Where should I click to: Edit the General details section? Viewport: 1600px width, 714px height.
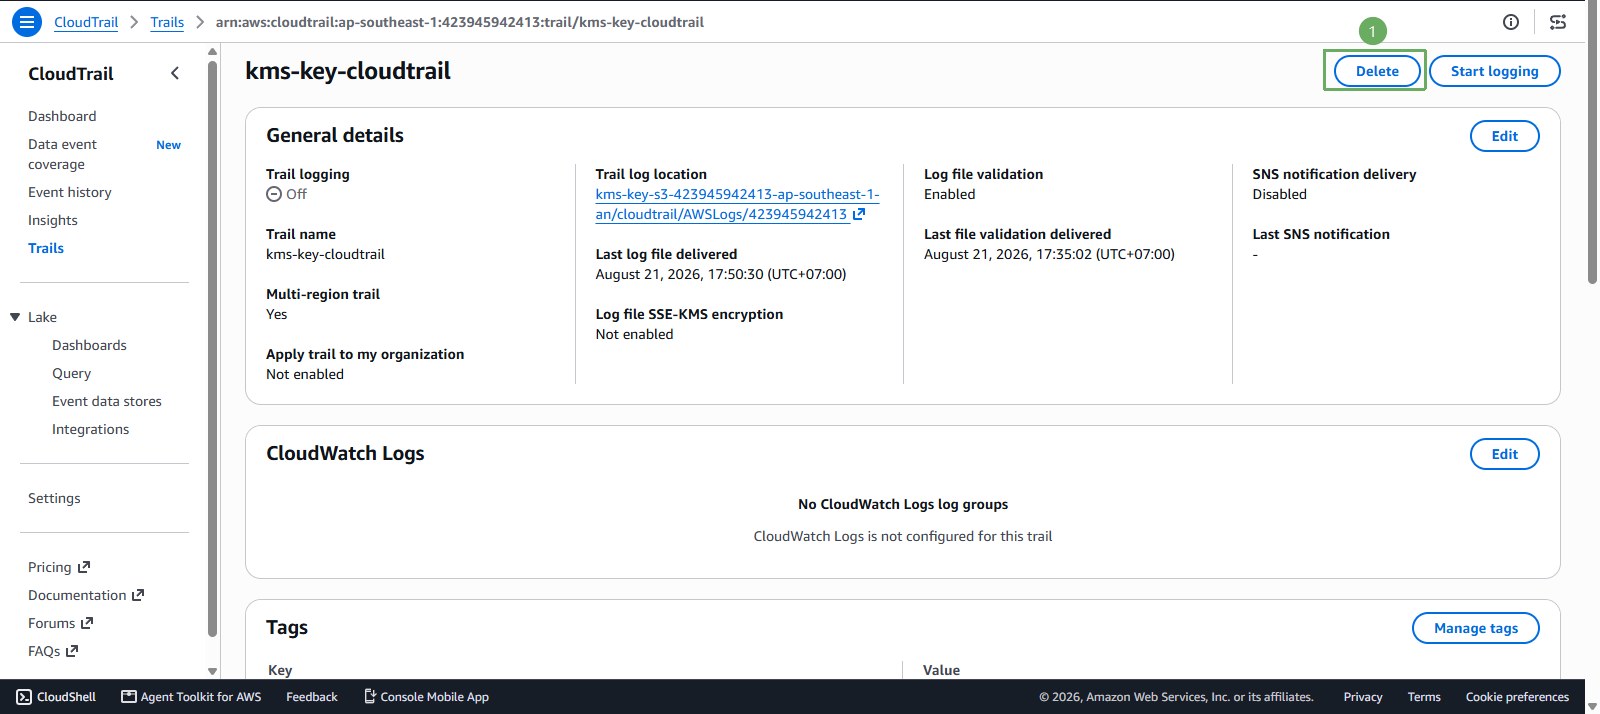(x=1504, y=136)
